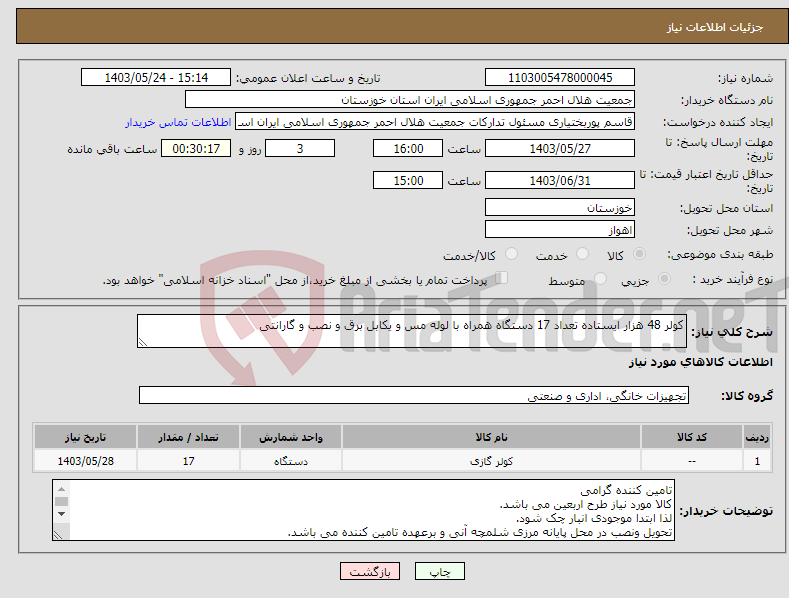This screenshot has width=789, height=598.
Task: Click the delivery city field اهواز
Action: tap(560, 230)
